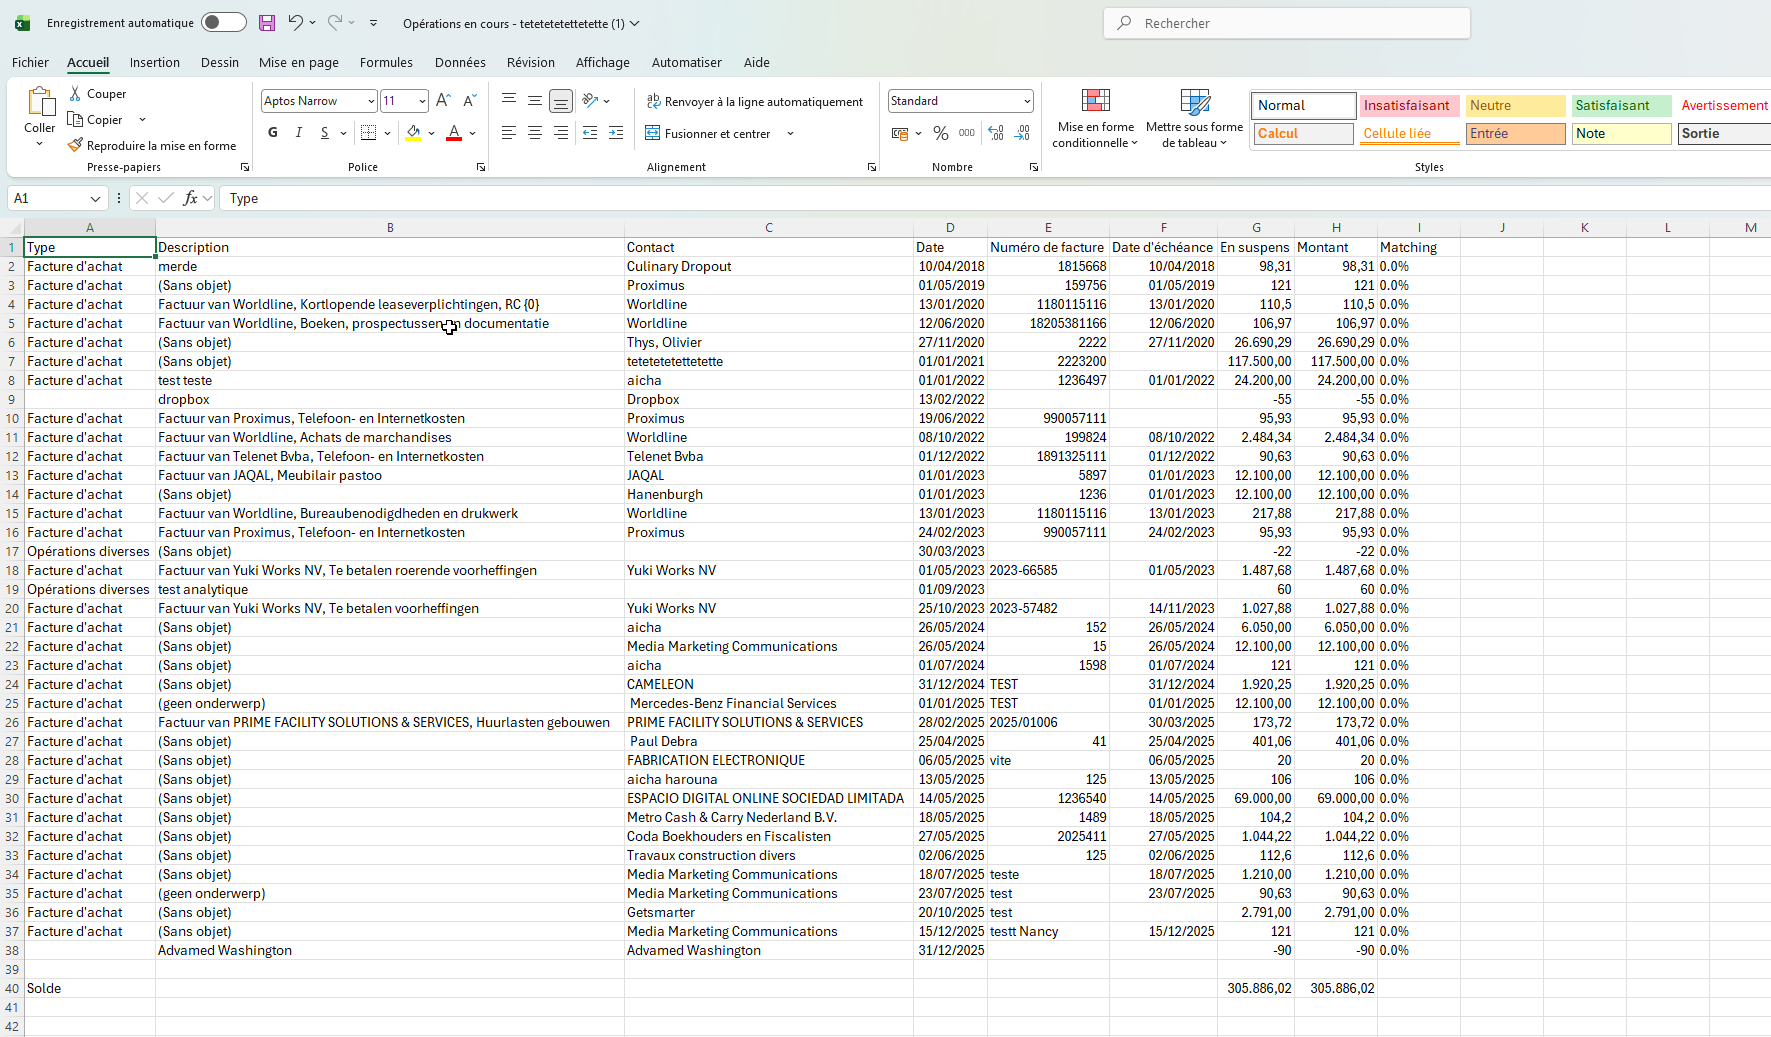This screenshot has height=1037, width=1771.
Task: Apply underline S formatting
Action: tap(324, 133)
